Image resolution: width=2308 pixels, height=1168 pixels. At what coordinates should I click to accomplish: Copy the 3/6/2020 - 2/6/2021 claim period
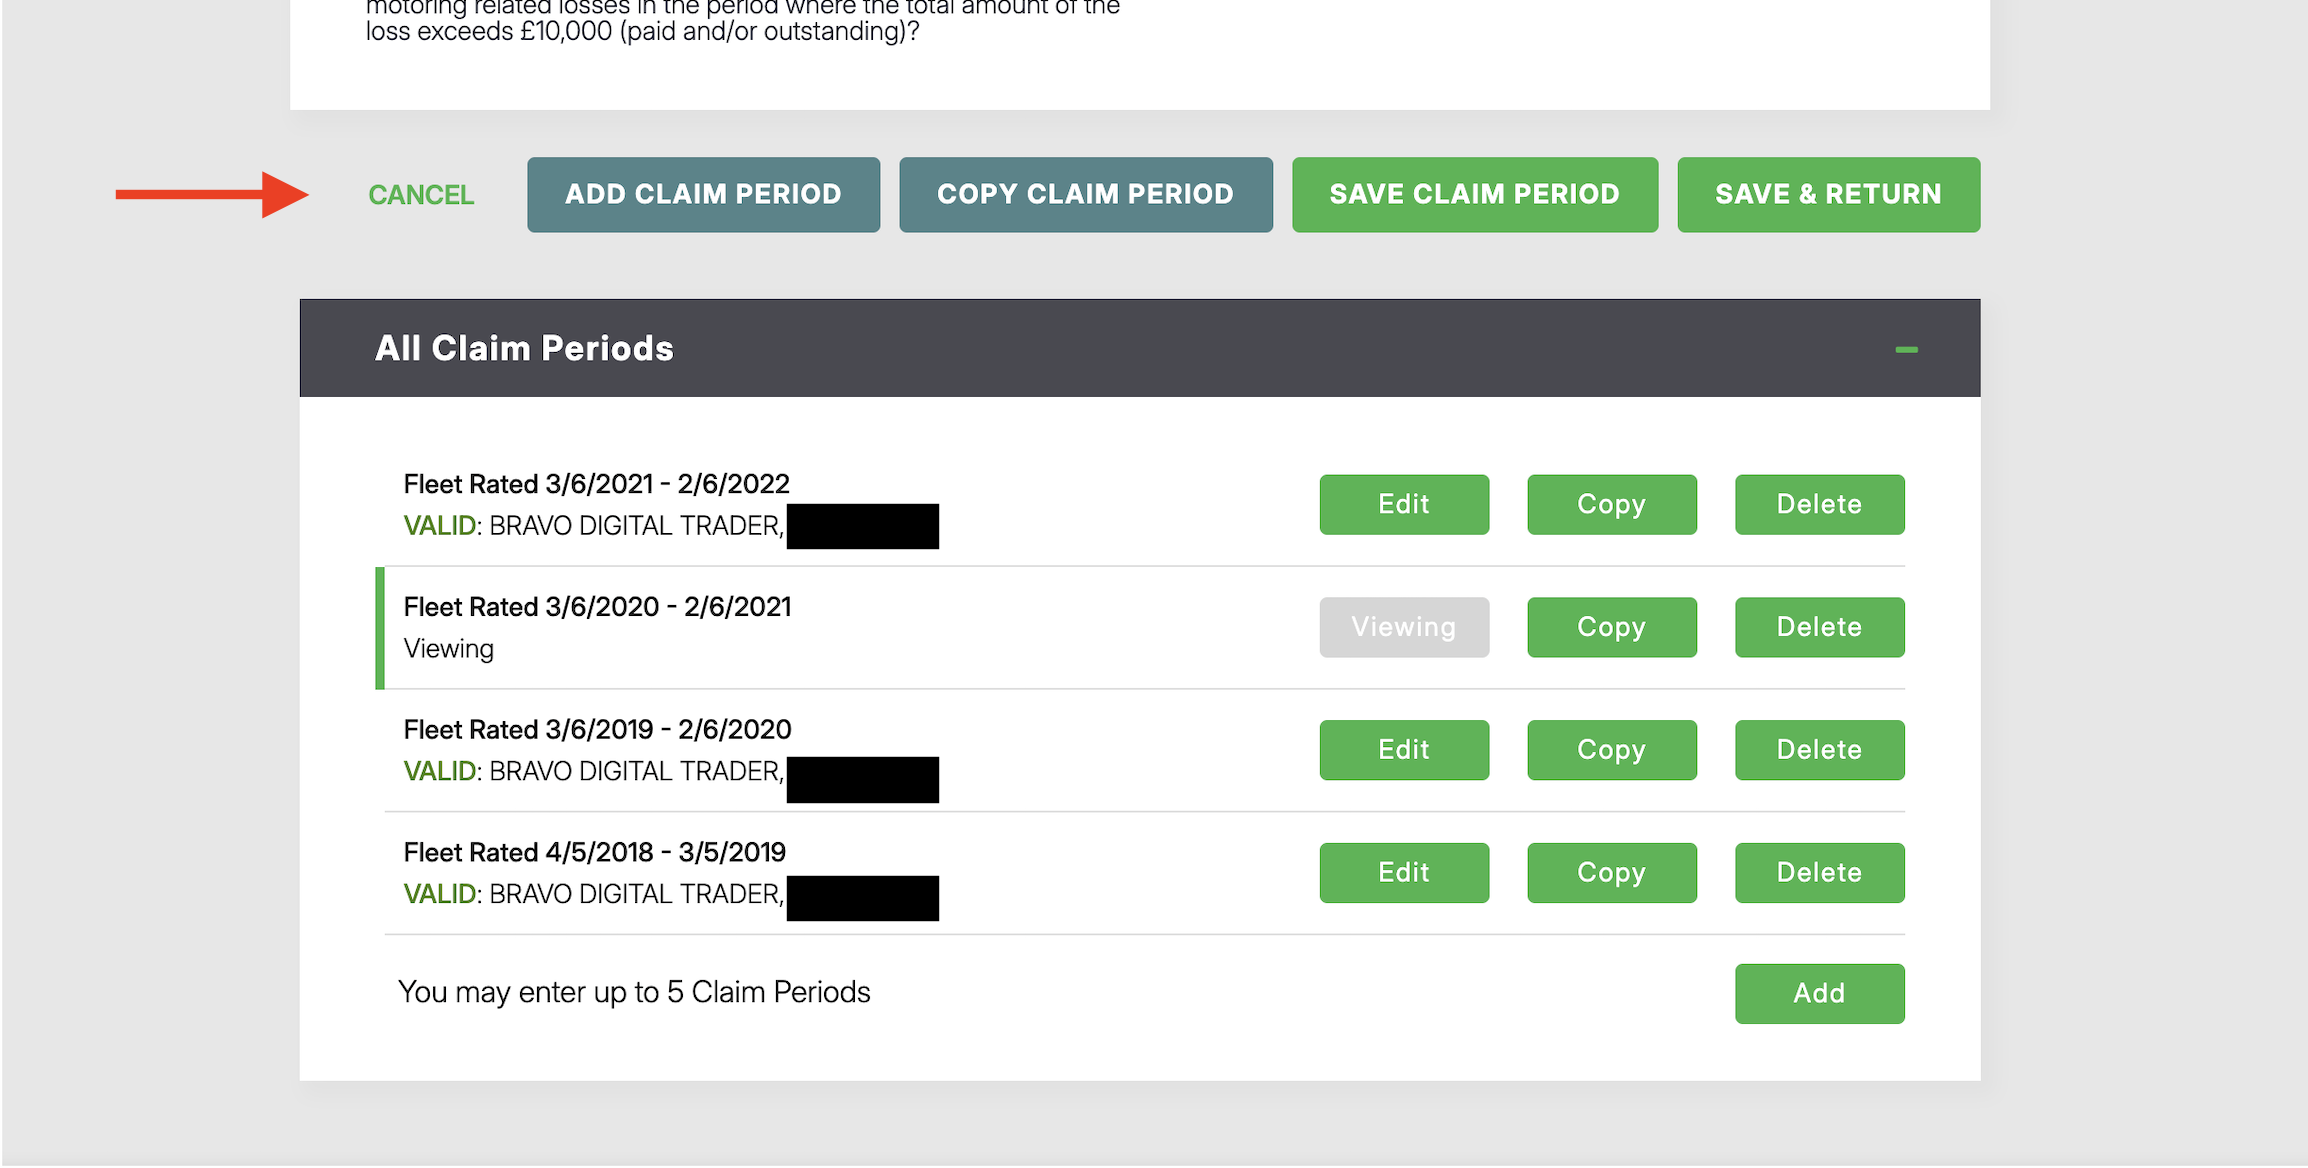point(1611,627)
